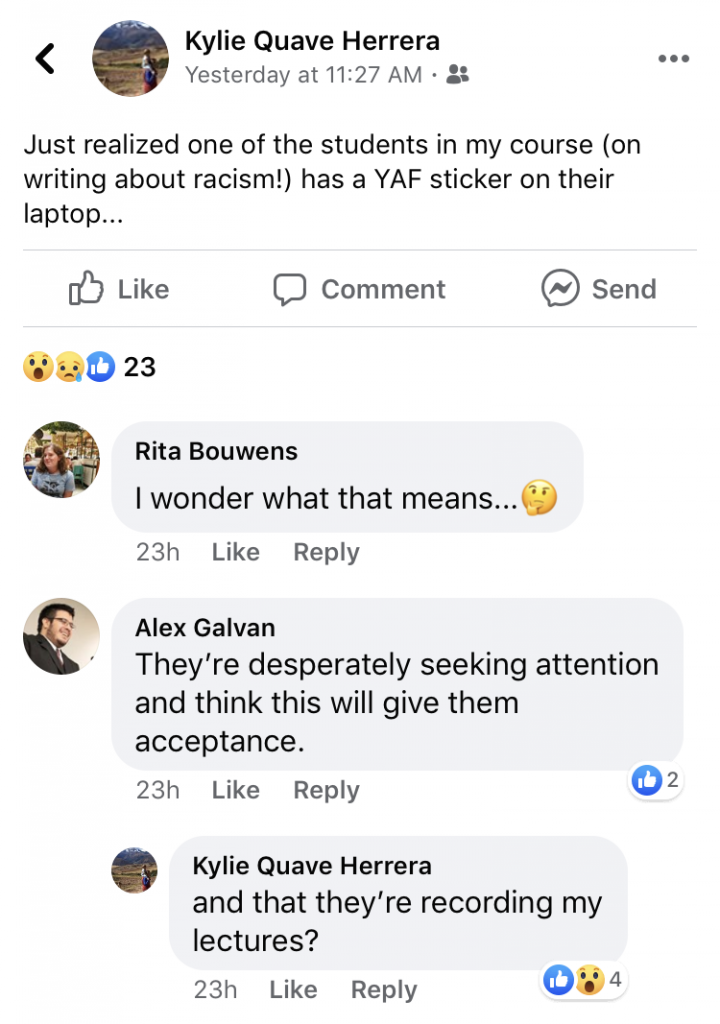View reactions on Alex Galvan's comment
The width and height of the screenshot is (720, 1024).
[657, 781]
